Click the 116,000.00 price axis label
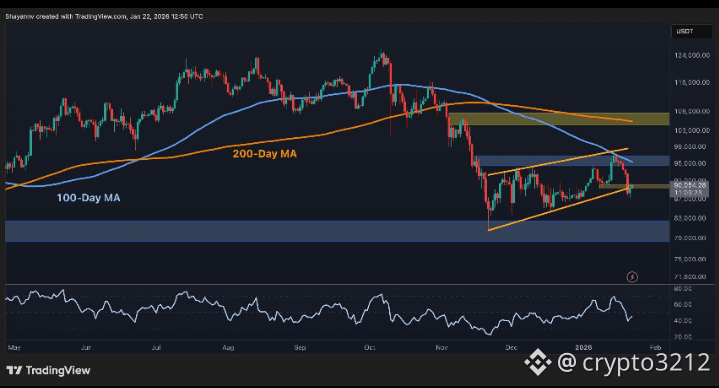 coord(692,83)
